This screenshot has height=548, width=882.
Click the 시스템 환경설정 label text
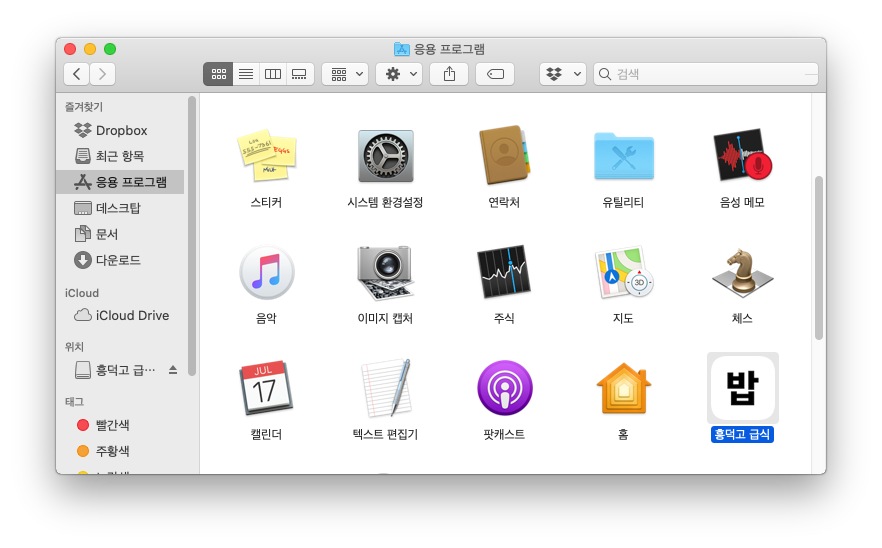pos(385,203)
